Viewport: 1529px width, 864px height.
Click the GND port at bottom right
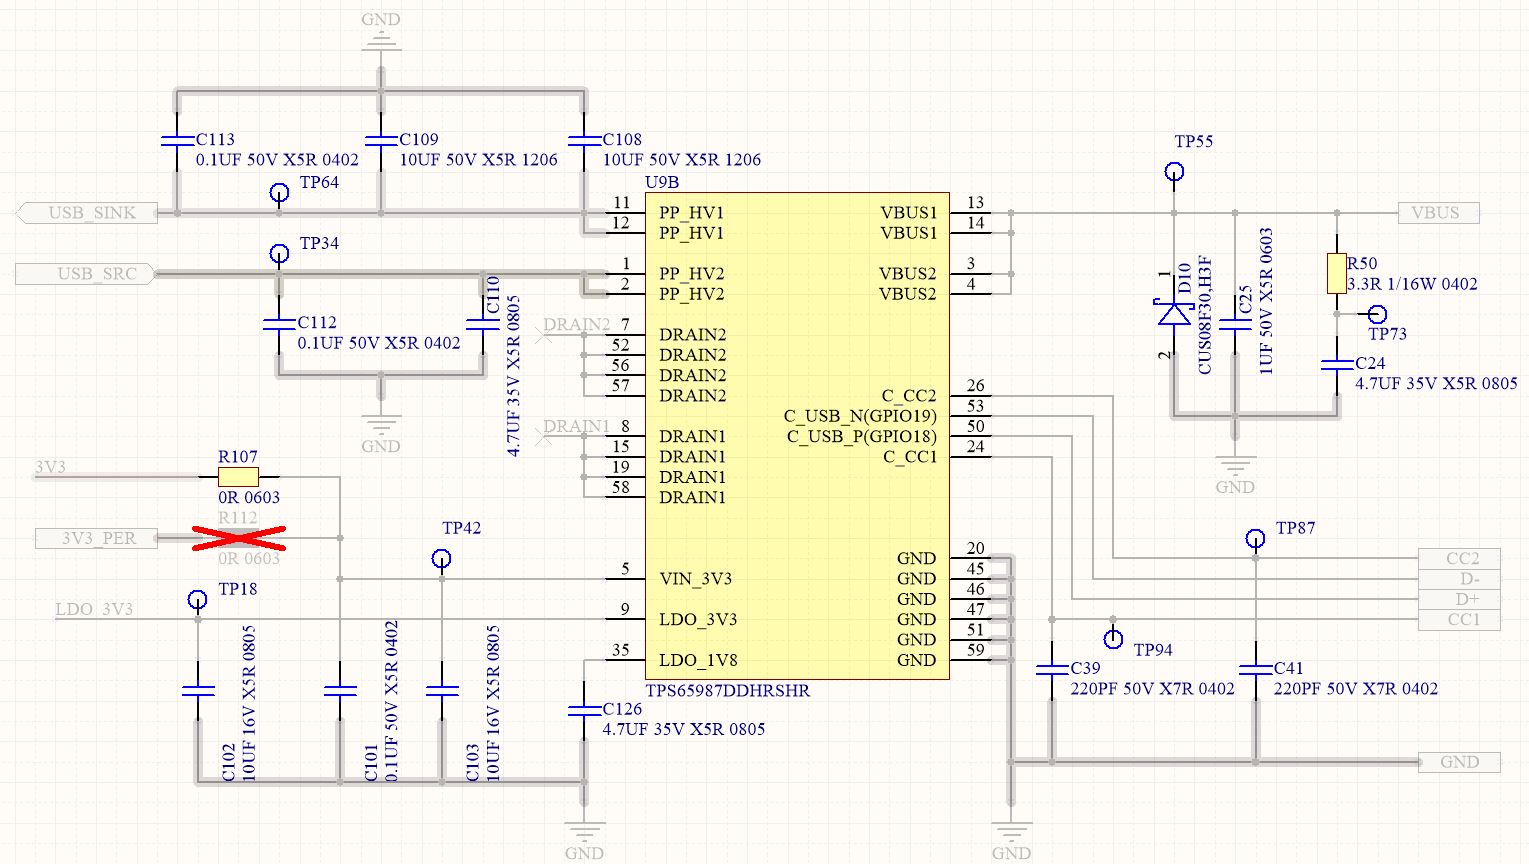pyautogui.click(x=1460, y=762)
